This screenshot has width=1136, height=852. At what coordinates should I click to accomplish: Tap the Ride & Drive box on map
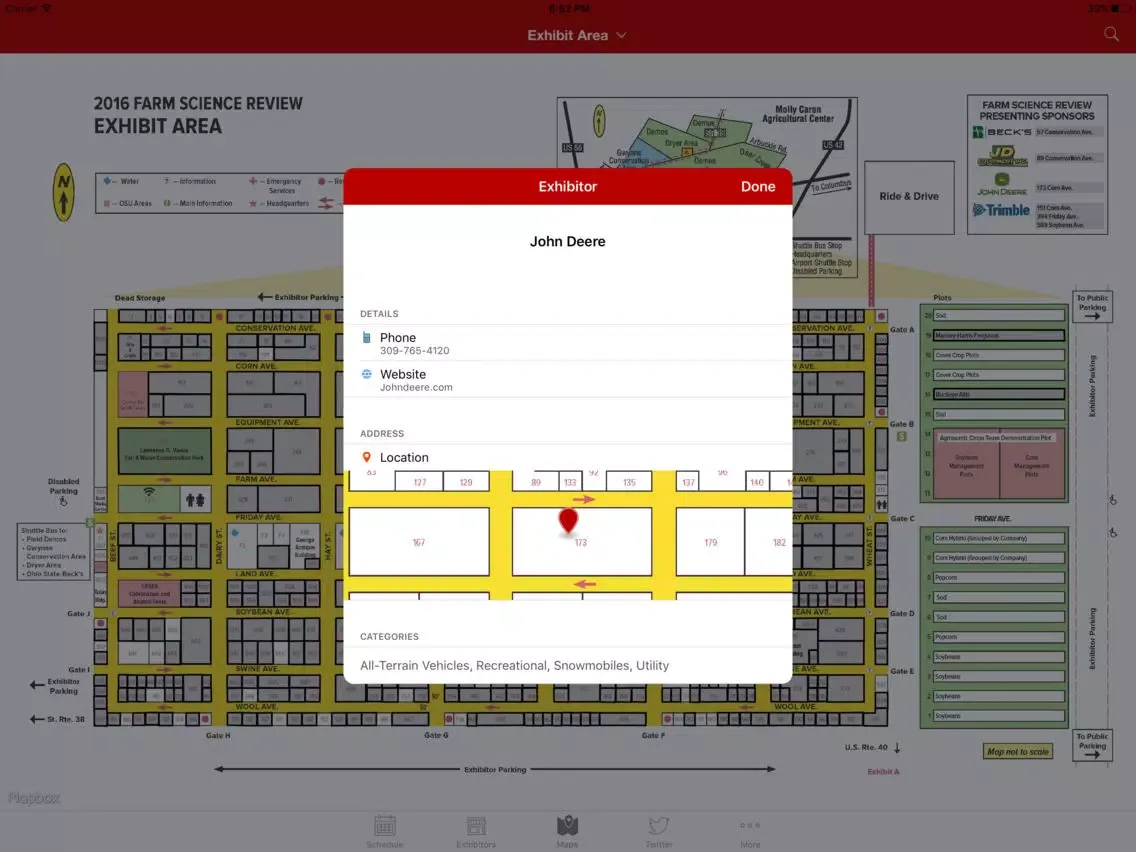click(x=909, y=196)
